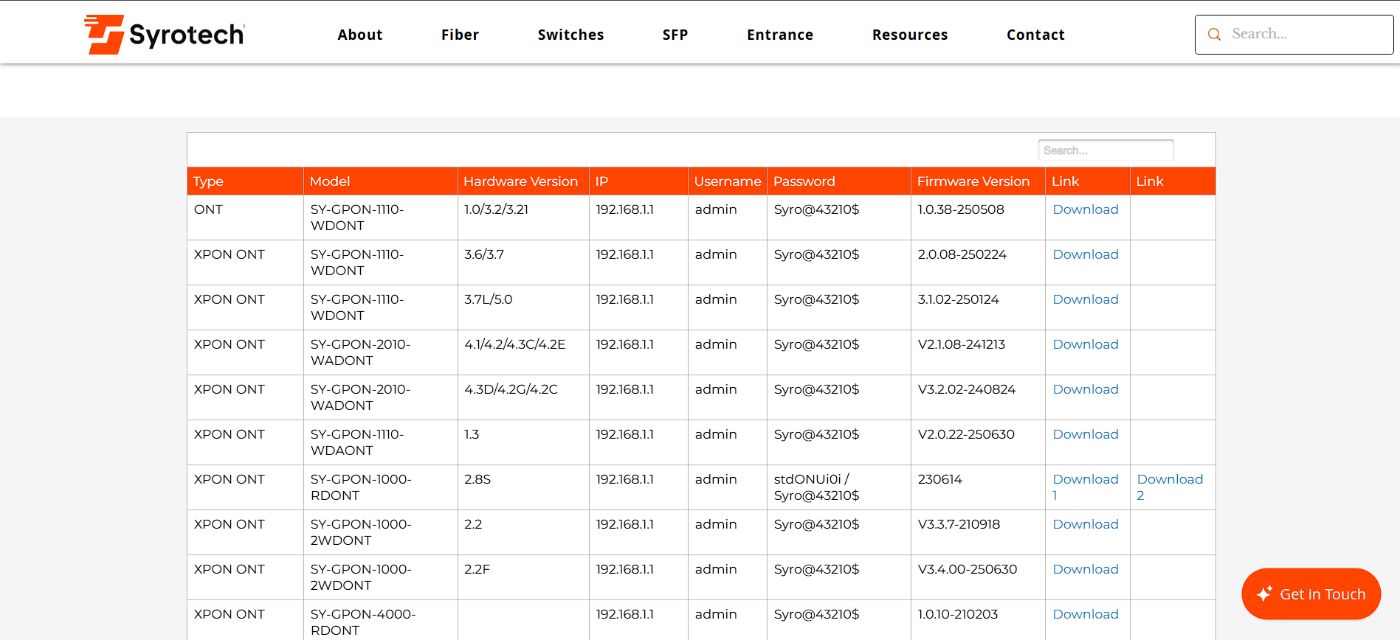The image size is (1400, 640).
Task: Download firmware 1.0.38-250508
Action: tap(1085, 210)
